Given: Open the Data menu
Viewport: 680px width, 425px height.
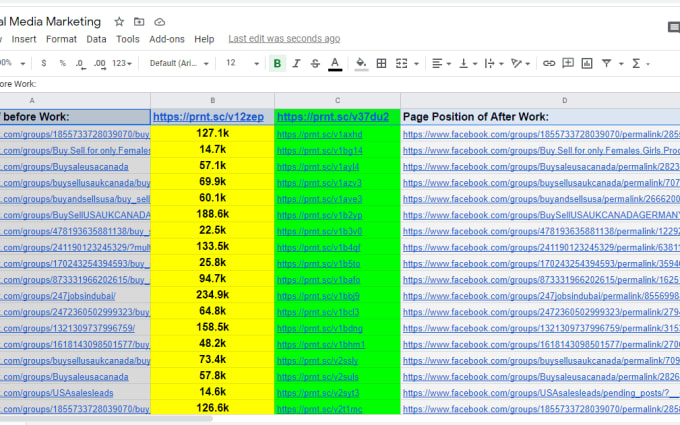Looking at the screenshot, I should click(96, 39).
